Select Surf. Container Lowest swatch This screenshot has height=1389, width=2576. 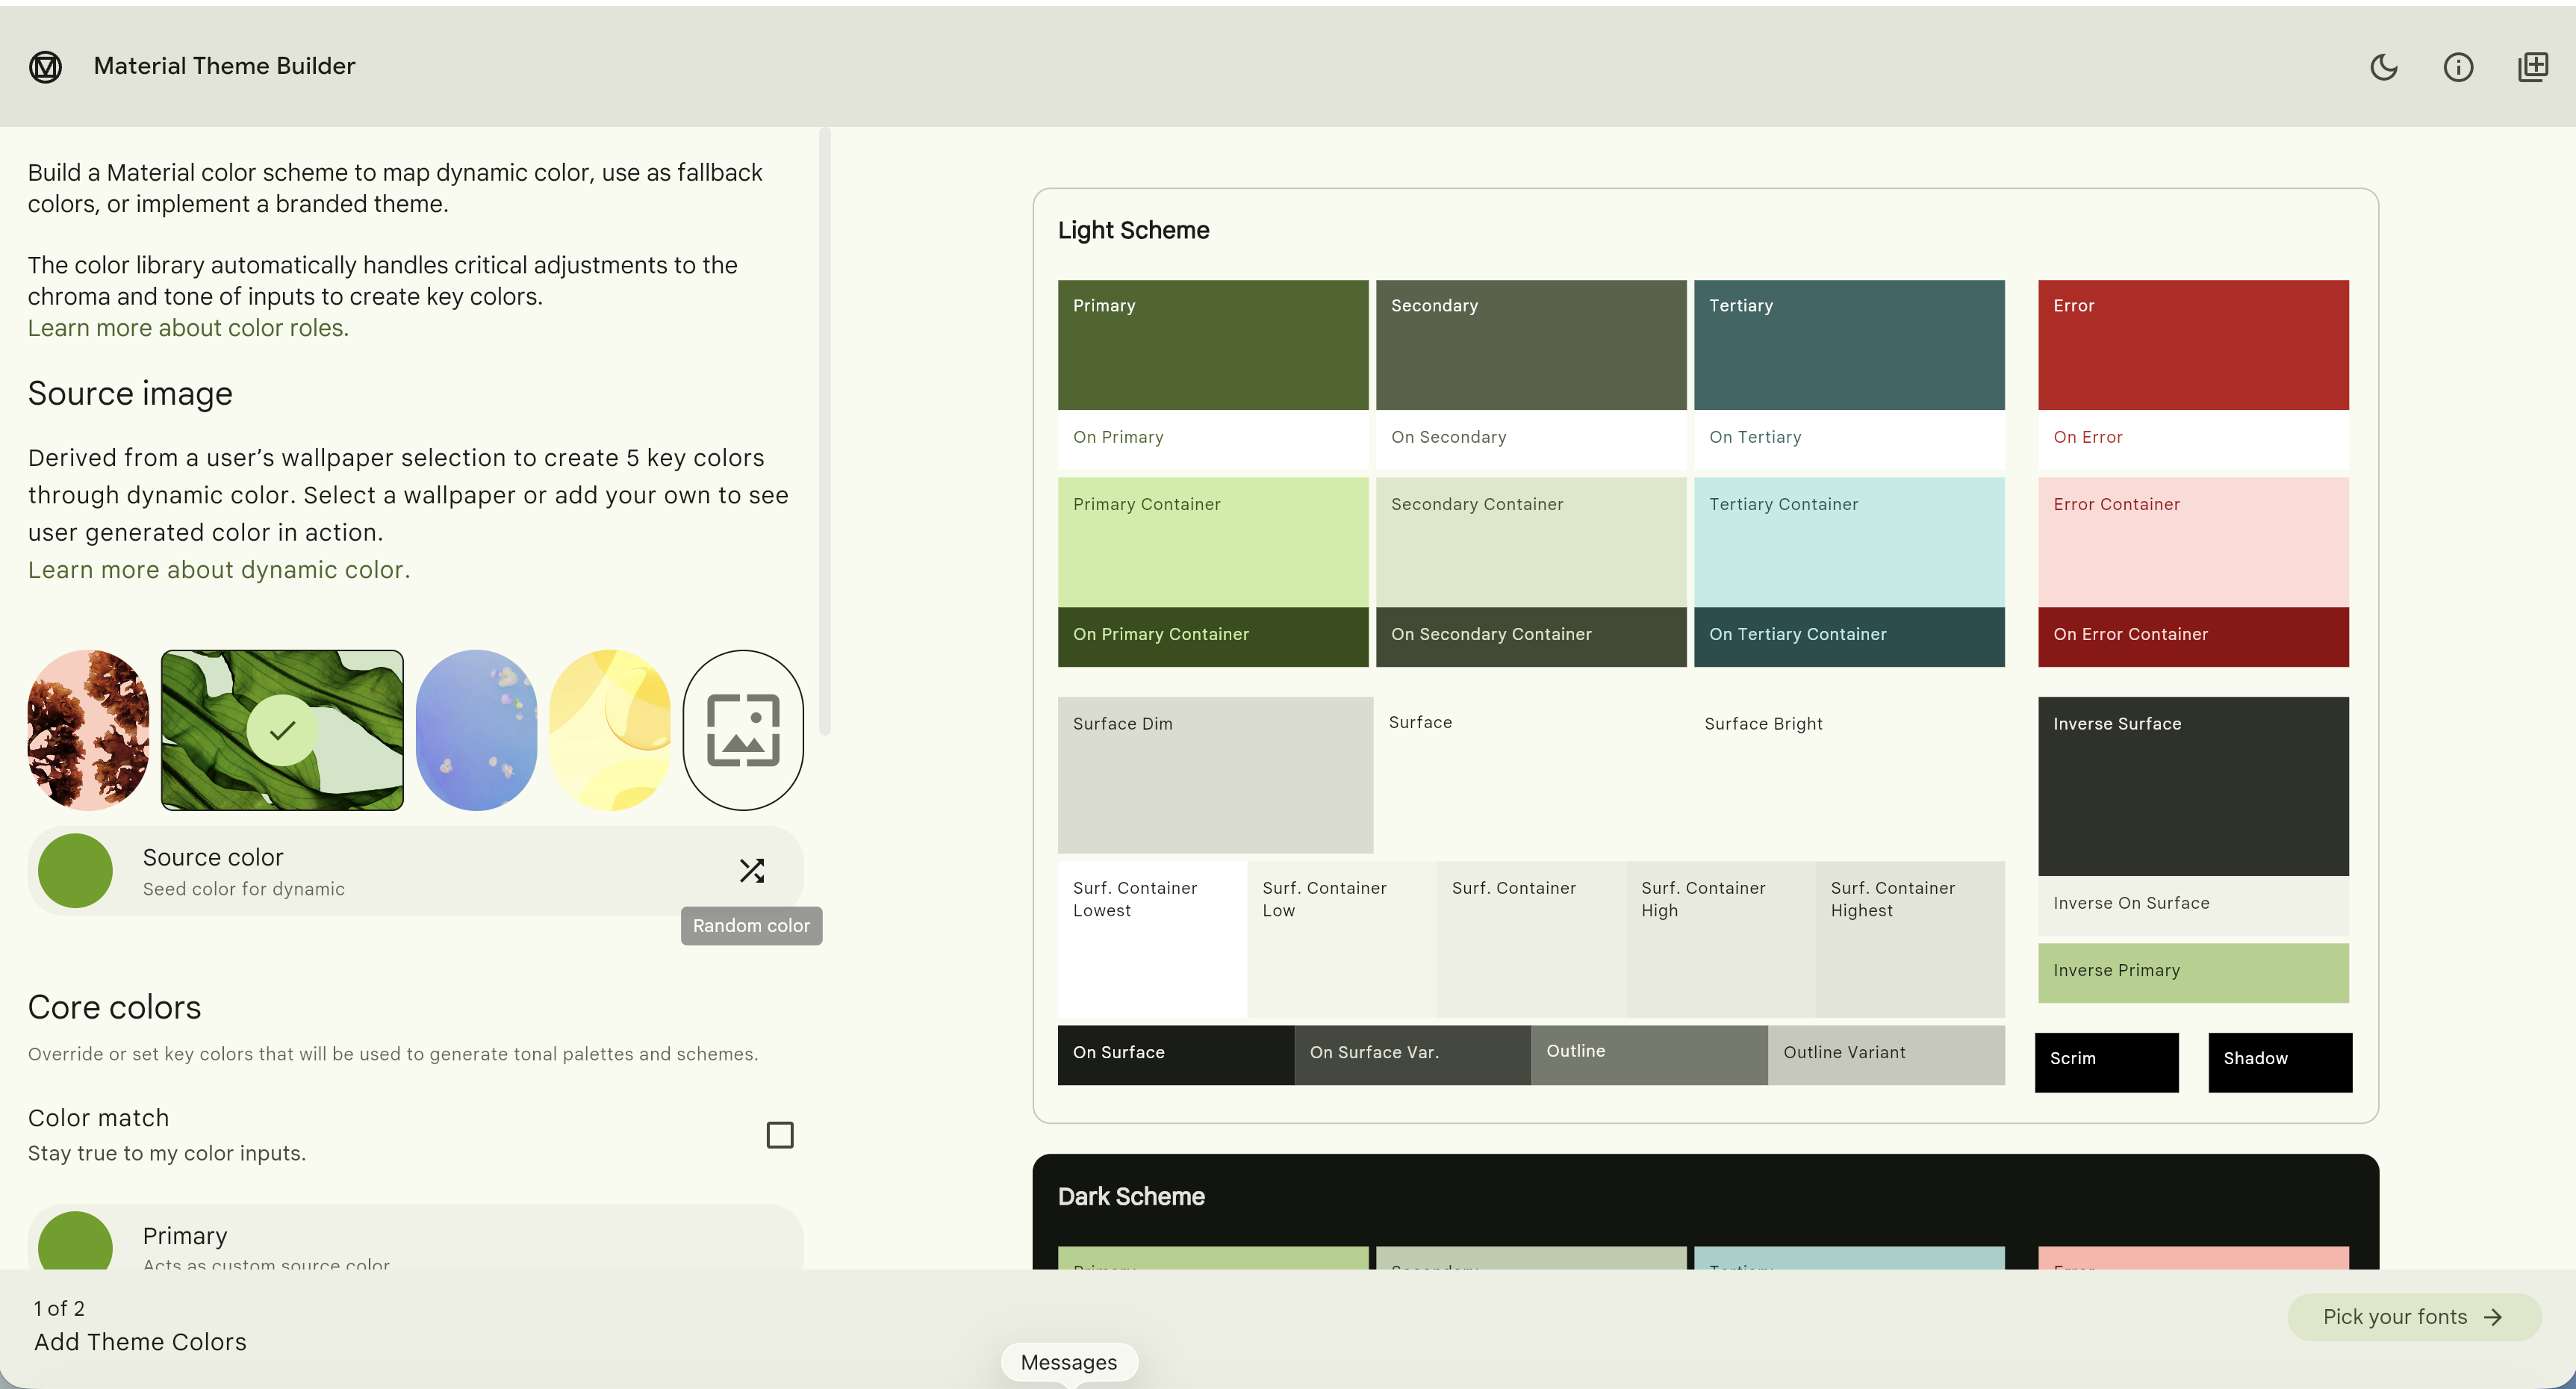(x=1152, y=940)
